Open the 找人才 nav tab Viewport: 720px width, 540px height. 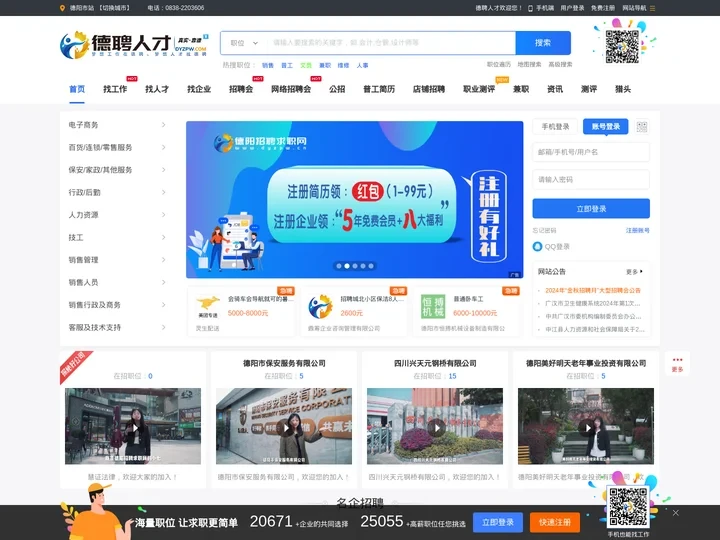coord(157,89)
